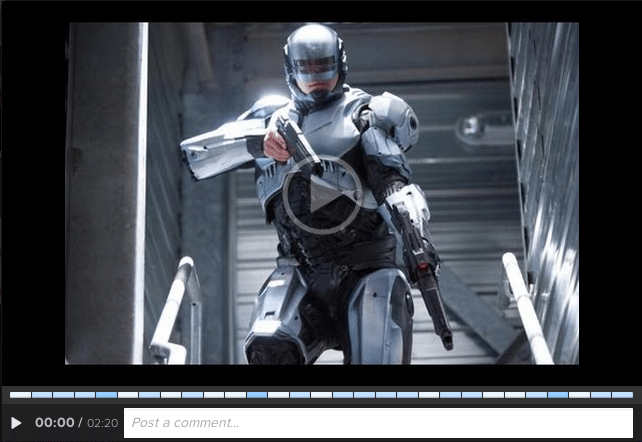642x442 pixels.
Task: Click the first segment of the timeline bar
Action: (x=20, y=395)
